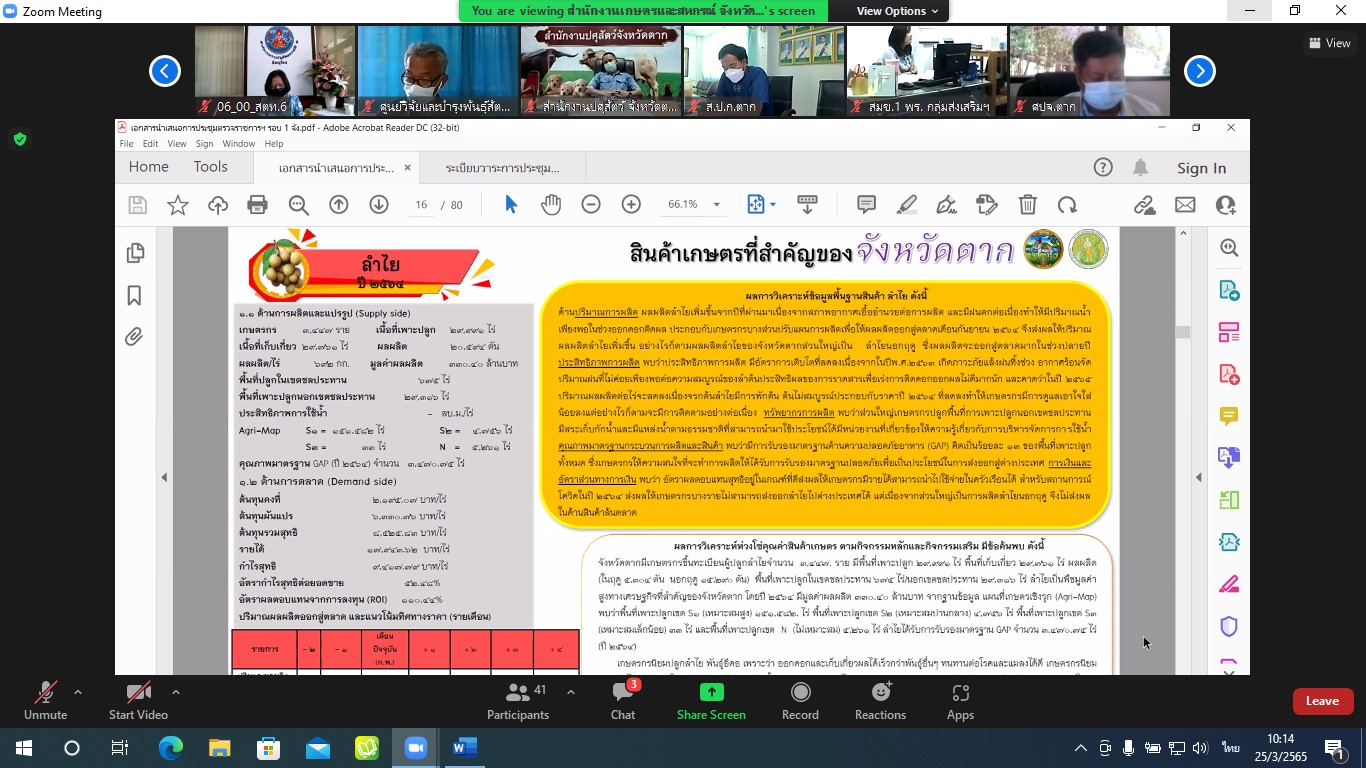1366x768 pixels.
Task: Leave the Zoom meeting
Action: pos(1322,701)
